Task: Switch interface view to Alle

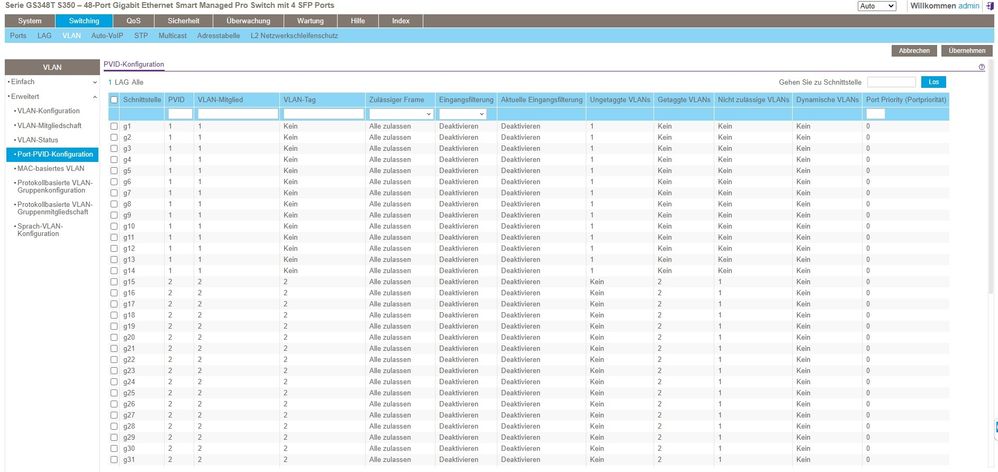Action: coord(137,83)
